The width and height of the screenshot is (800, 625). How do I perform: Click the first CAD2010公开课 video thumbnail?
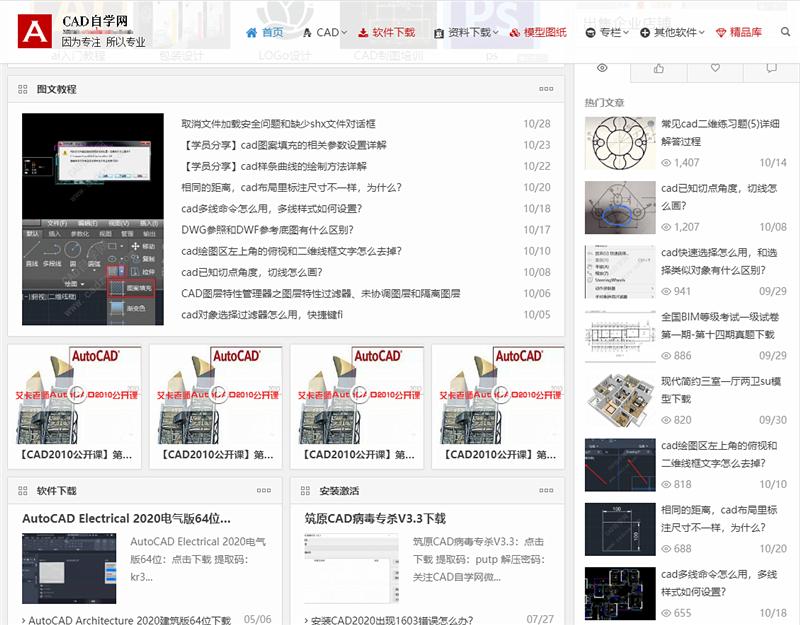point(75,393)
